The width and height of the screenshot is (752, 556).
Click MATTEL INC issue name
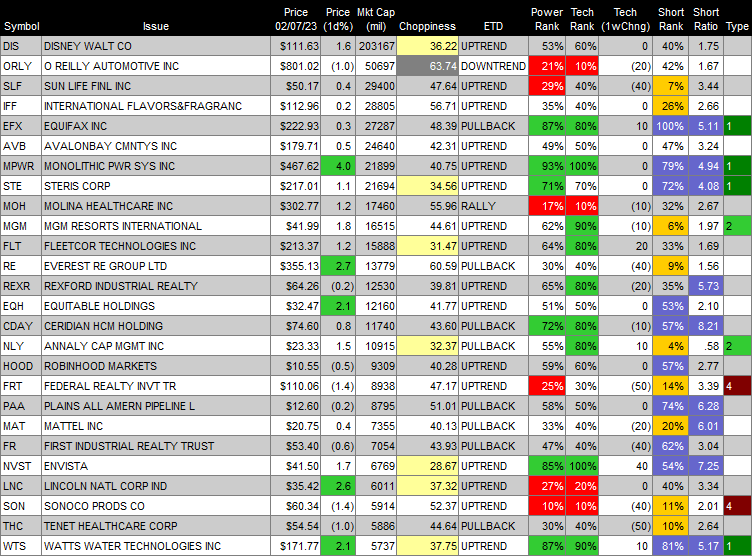pyautogui.click(x=73, y=426)
